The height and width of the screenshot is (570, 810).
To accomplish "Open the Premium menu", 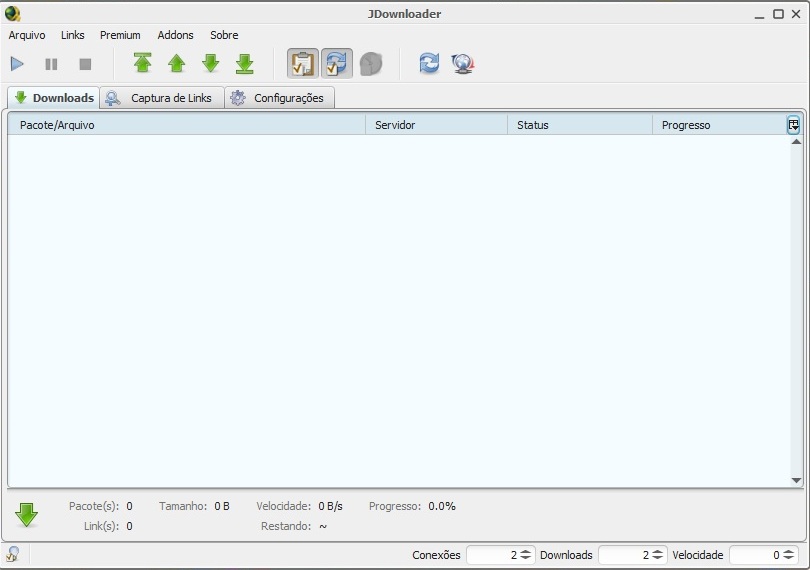I will pos(120,35).
